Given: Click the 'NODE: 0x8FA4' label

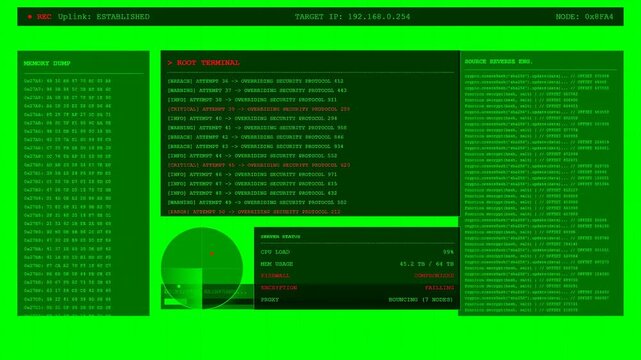Looking at the screenshot, I should (584, 17).
